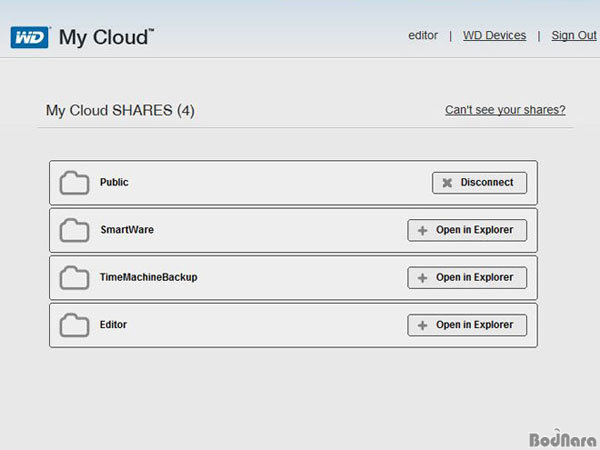Click the WD logo icon
The image size is (600, 450).
[x=29, y=38]
